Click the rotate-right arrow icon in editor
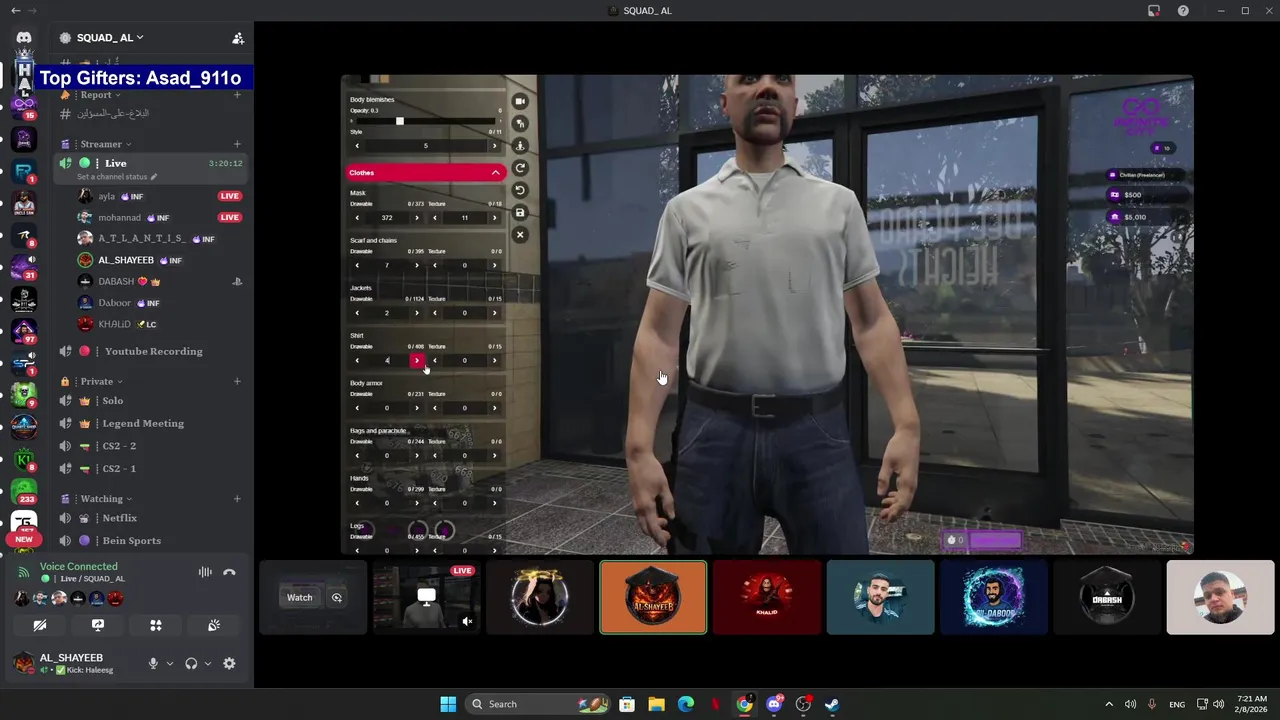1280x720 pixels. tap(520, 168)
